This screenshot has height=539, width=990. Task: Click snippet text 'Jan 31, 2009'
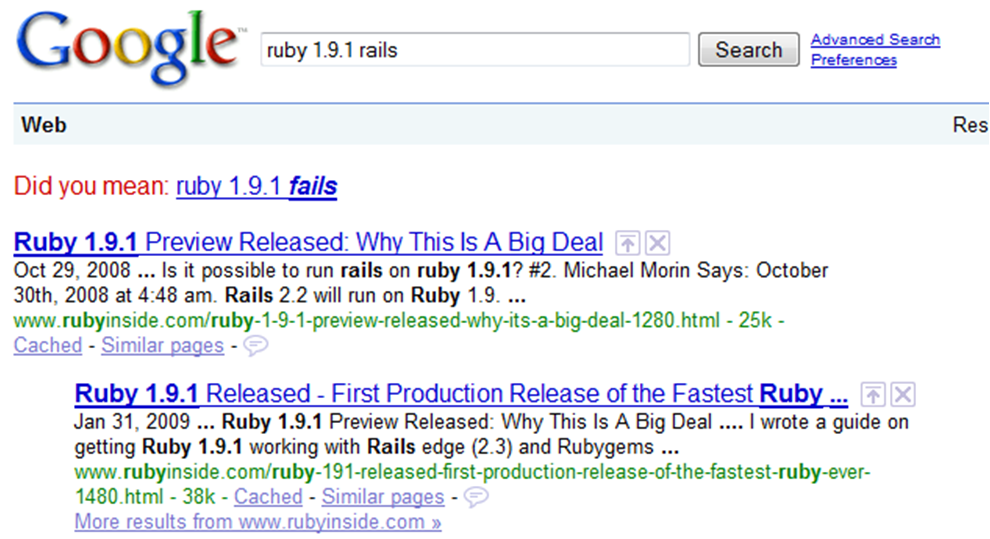132,422
